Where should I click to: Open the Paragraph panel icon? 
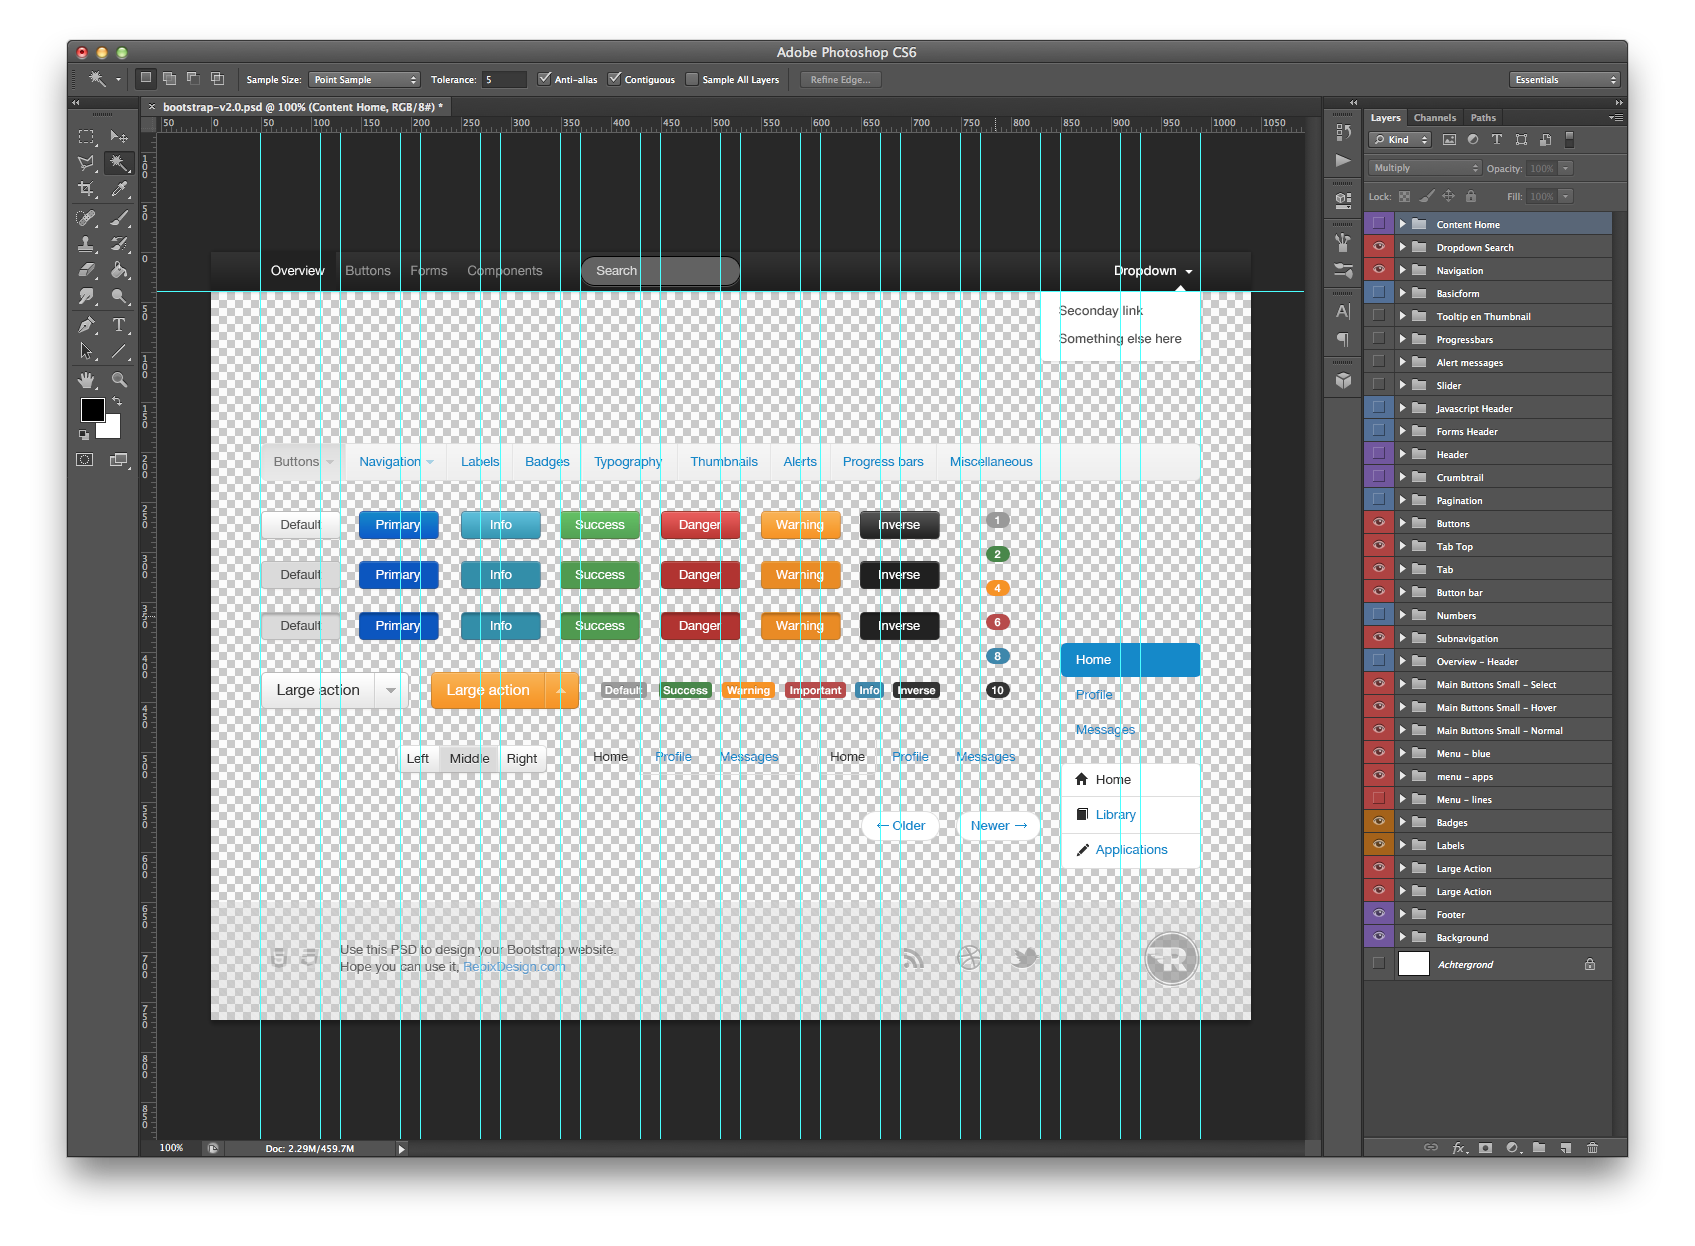coord(1343,340)
